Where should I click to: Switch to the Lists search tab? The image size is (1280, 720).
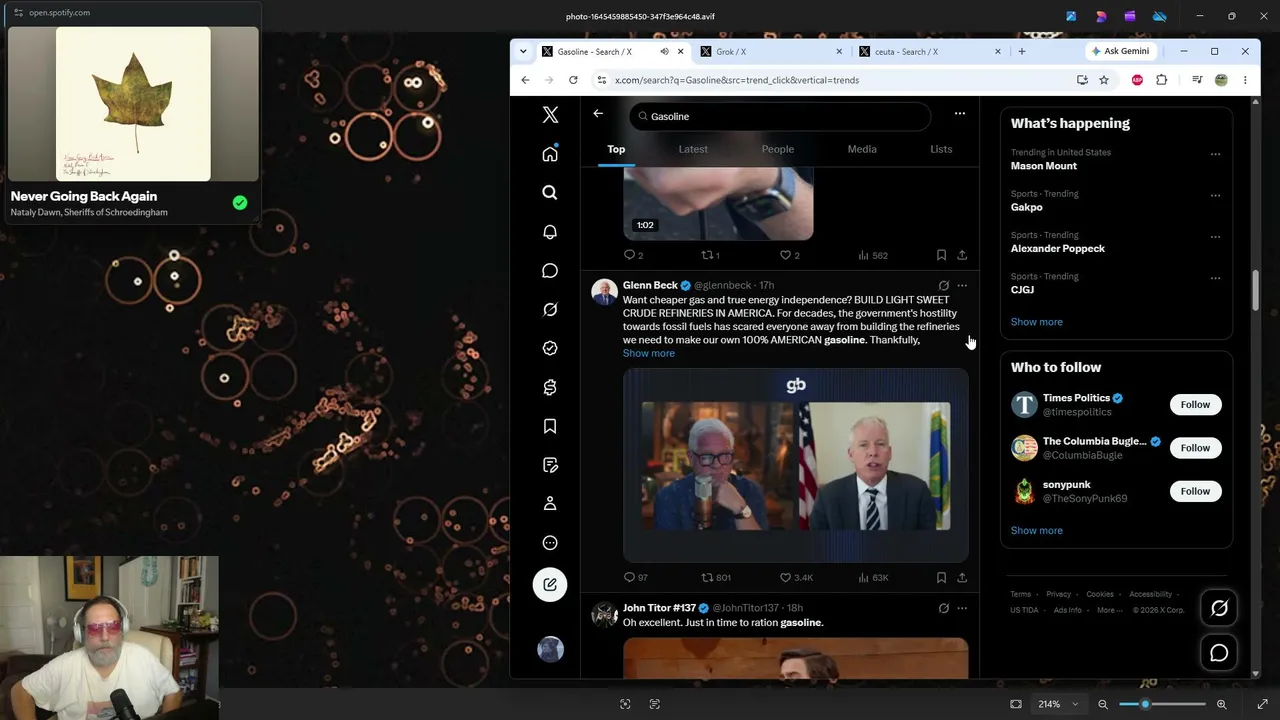click(x=941, y=149)
